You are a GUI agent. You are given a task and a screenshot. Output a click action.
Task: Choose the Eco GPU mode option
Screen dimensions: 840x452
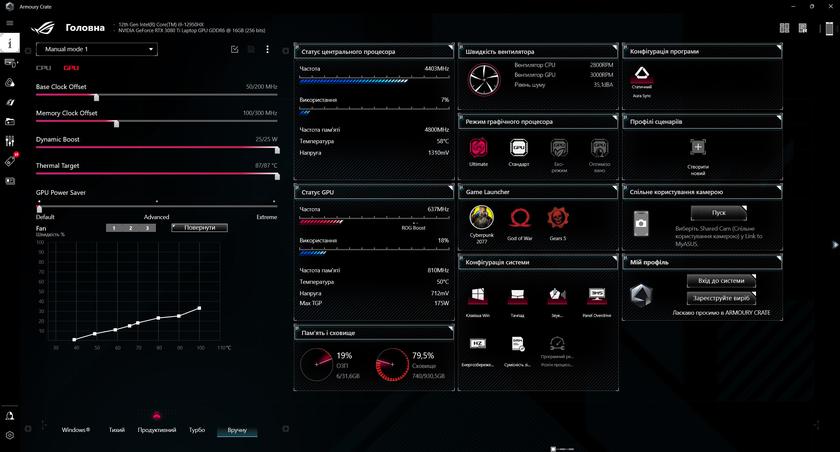(x=558, y=149)
